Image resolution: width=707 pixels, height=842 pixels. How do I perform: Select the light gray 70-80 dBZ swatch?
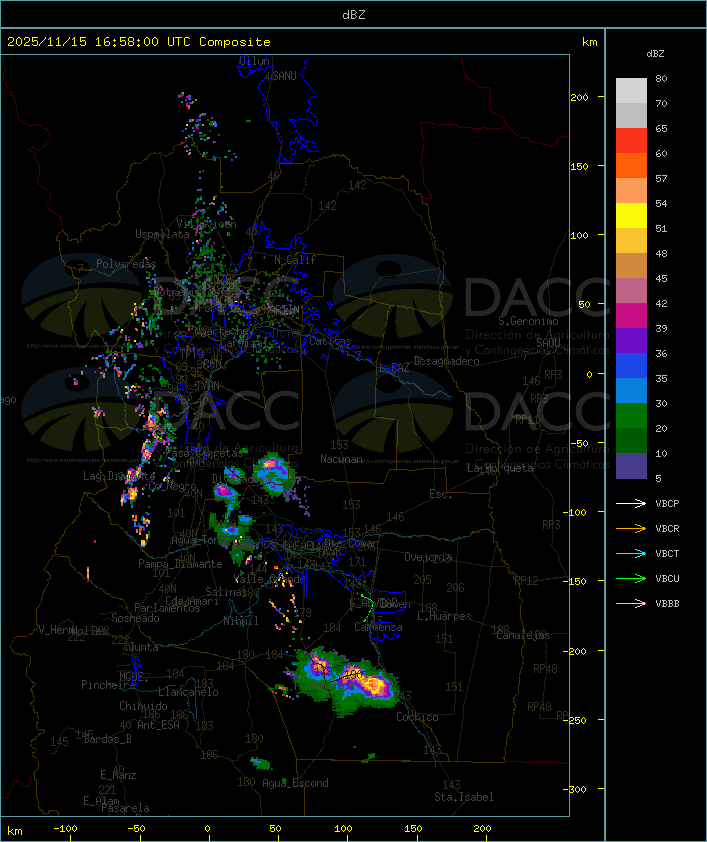tap(631, 90)
